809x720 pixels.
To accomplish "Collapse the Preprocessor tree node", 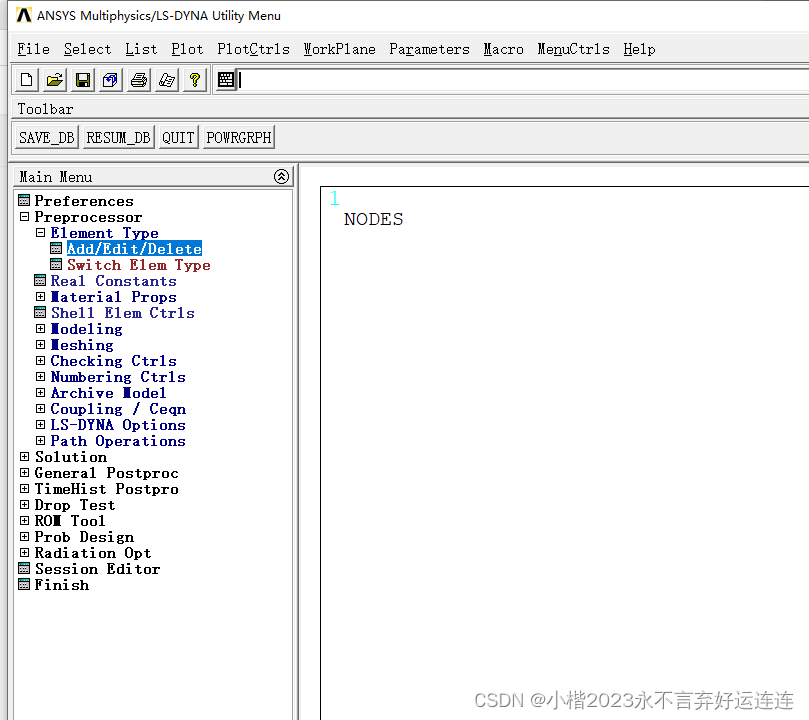I will coord(24,217).
